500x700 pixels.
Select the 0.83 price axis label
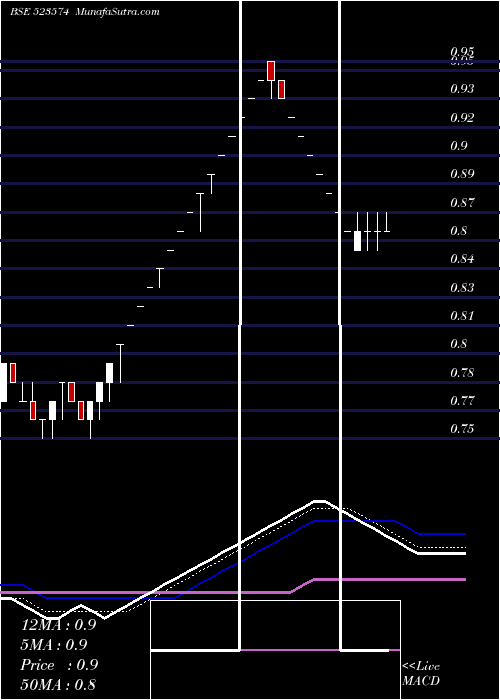click(x=462, y=288)
